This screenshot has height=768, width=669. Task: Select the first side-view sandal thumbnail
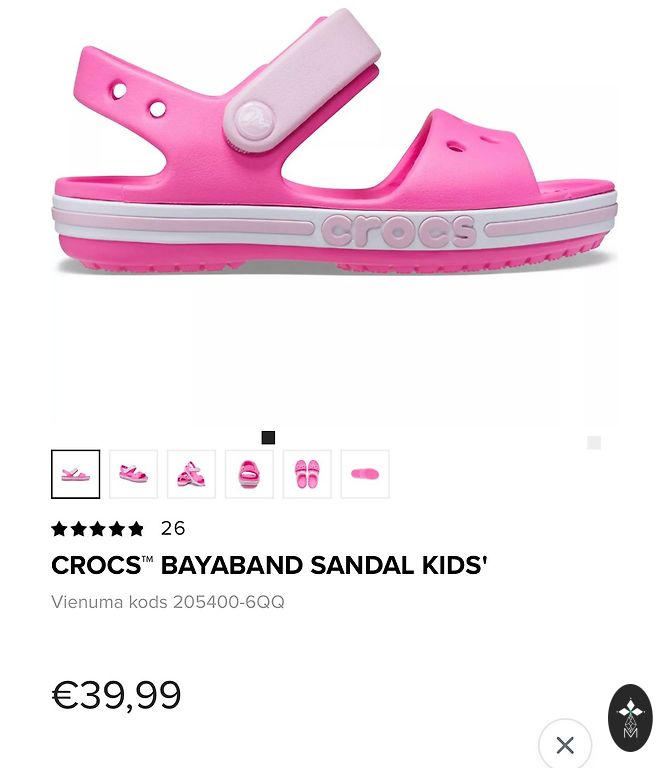pos(75,474)
